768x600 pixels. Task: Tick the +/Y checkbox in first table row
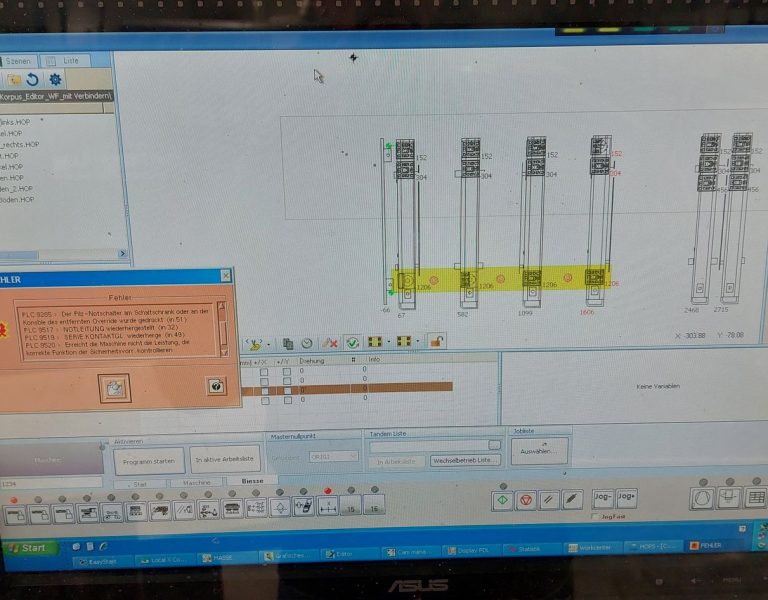(x=287, y=371)
